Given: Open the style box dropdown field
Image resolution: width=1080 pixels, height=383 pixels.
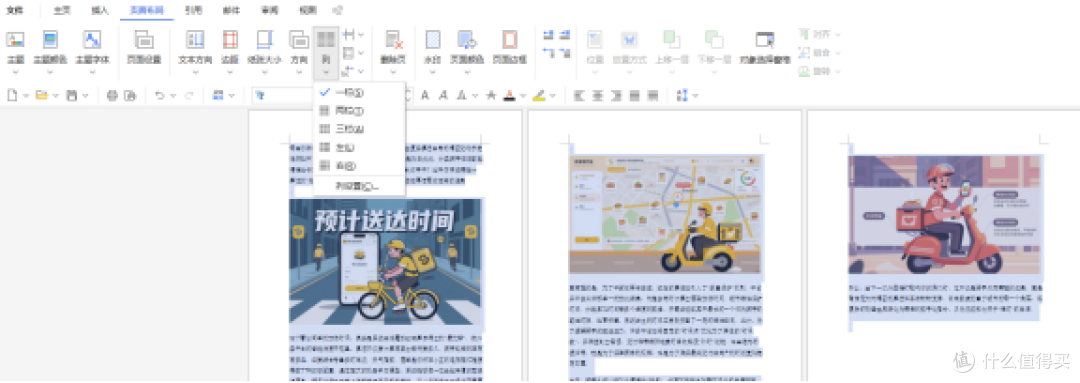Looking at the screenshot, I should (x=283, y=95).
